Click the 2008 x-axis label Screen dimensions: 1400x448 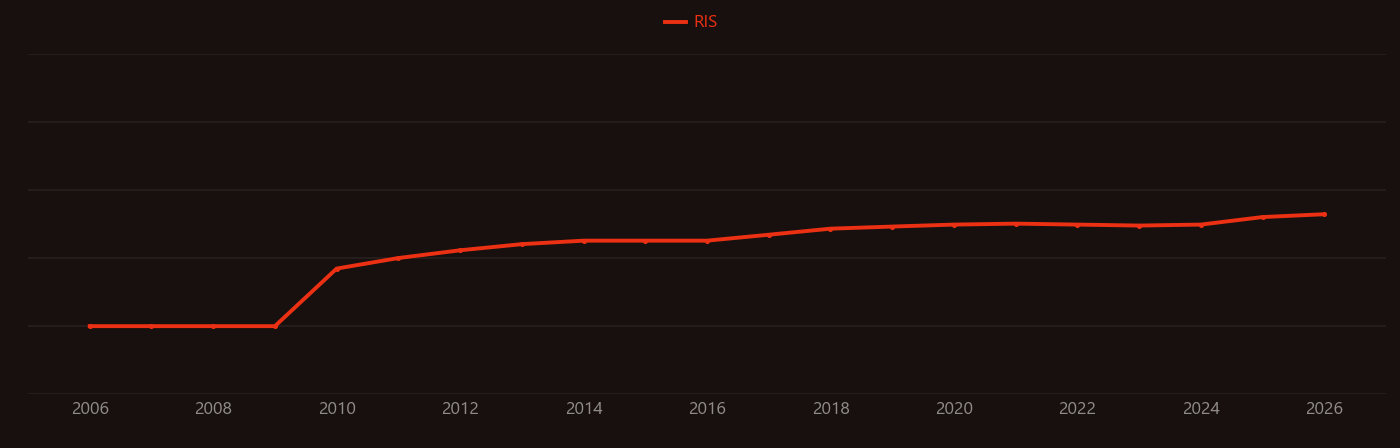[213, 409]
